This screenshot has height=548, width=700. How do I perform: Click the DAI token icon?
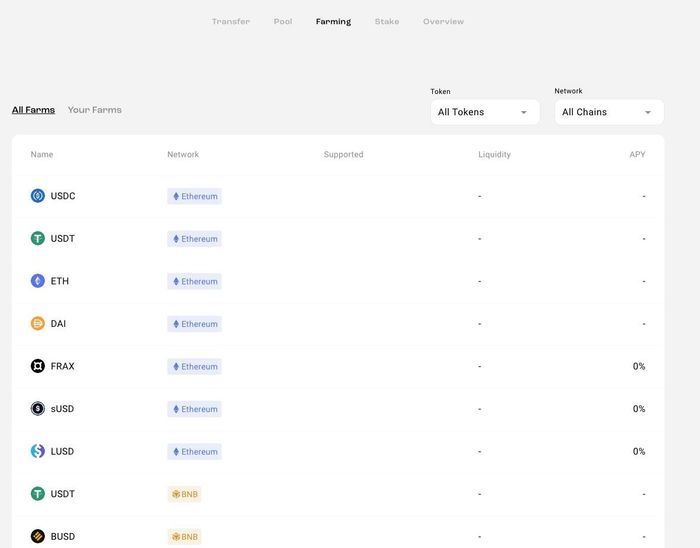tap(38, 324)
